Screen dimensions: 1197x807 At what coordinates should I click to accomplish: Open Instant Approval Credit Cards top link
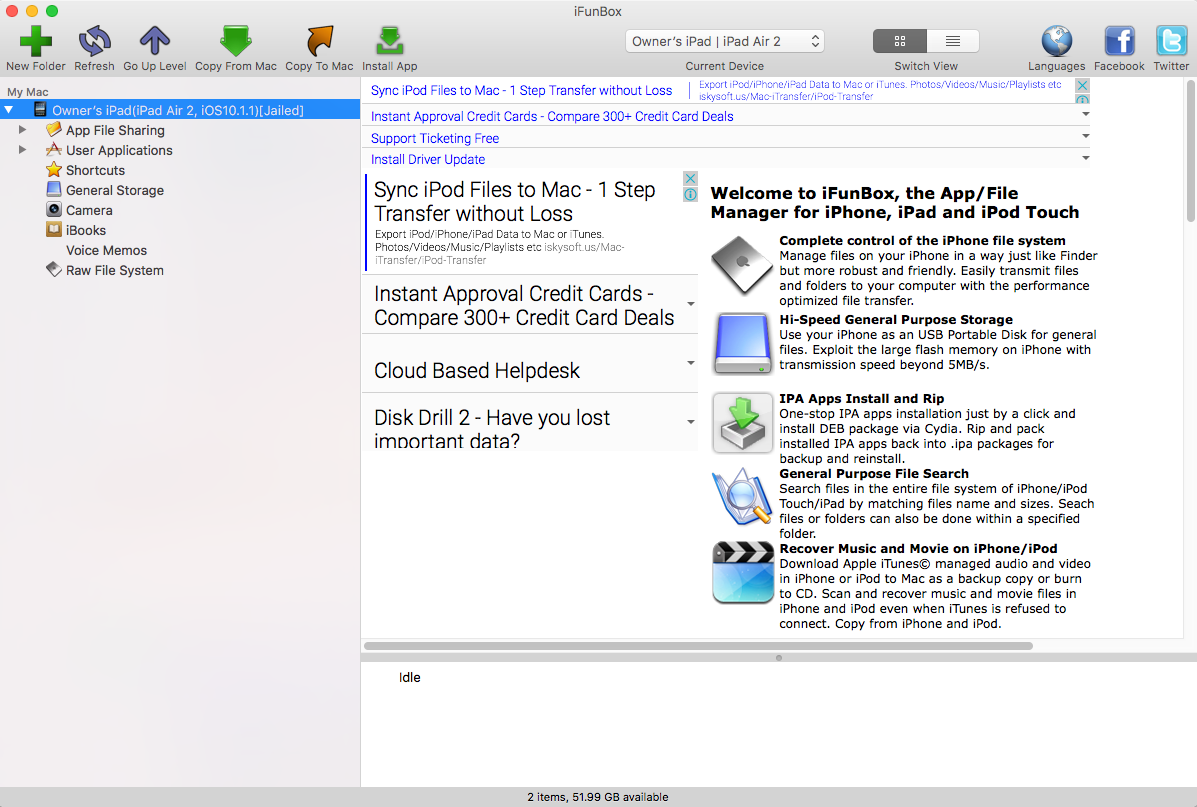tap(552, 116)
